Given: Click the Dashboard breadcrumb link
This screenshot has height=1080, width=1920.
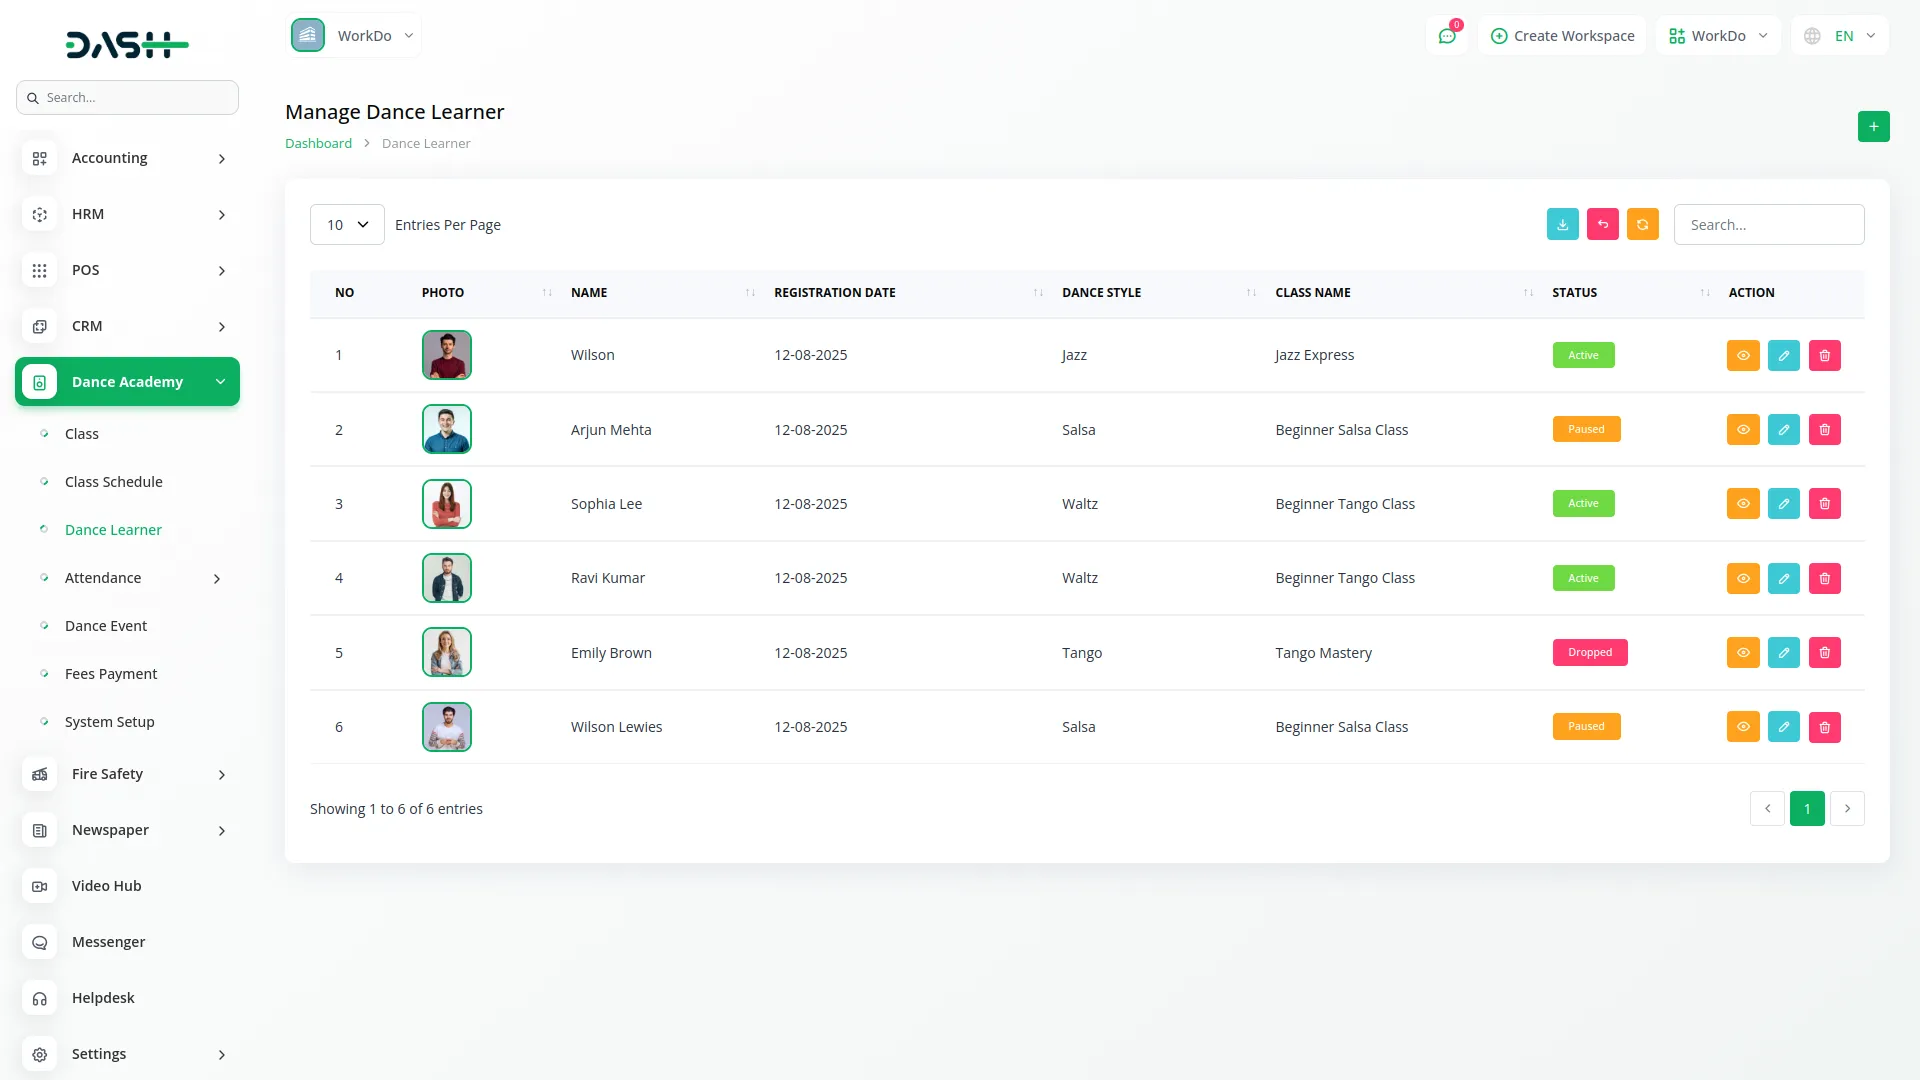Looking at the screenshot, I should [318, 143].
